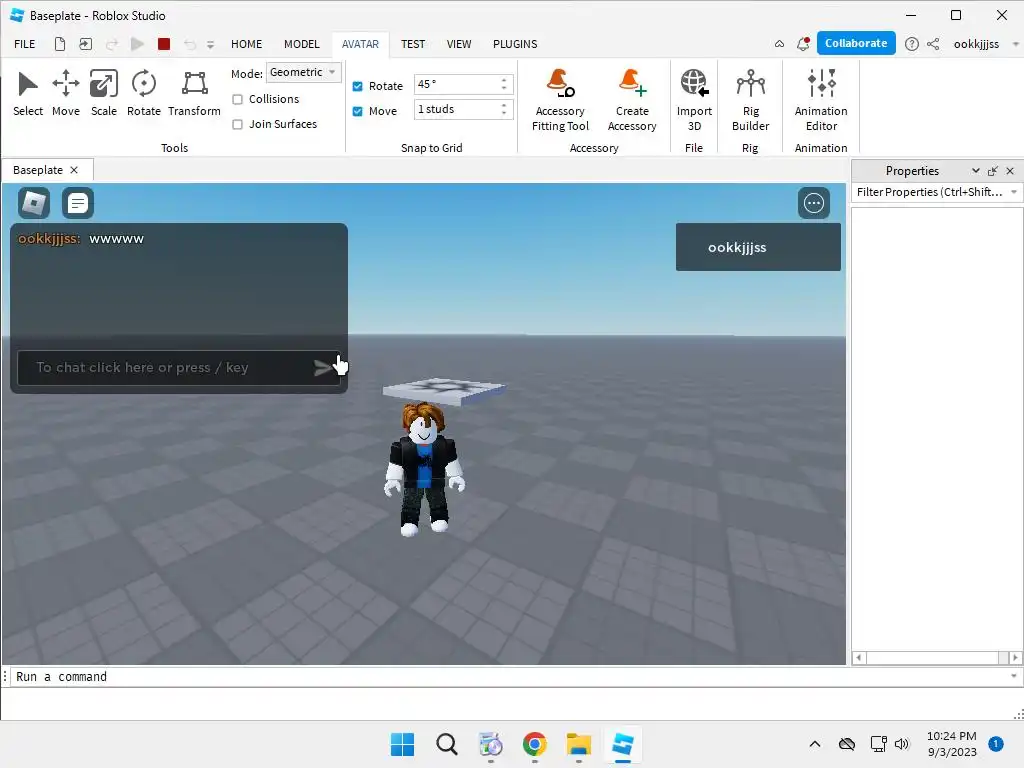The image size is (1024, 768).
Task: Expand the Properties panel options chevron
Action: point(975,170)
